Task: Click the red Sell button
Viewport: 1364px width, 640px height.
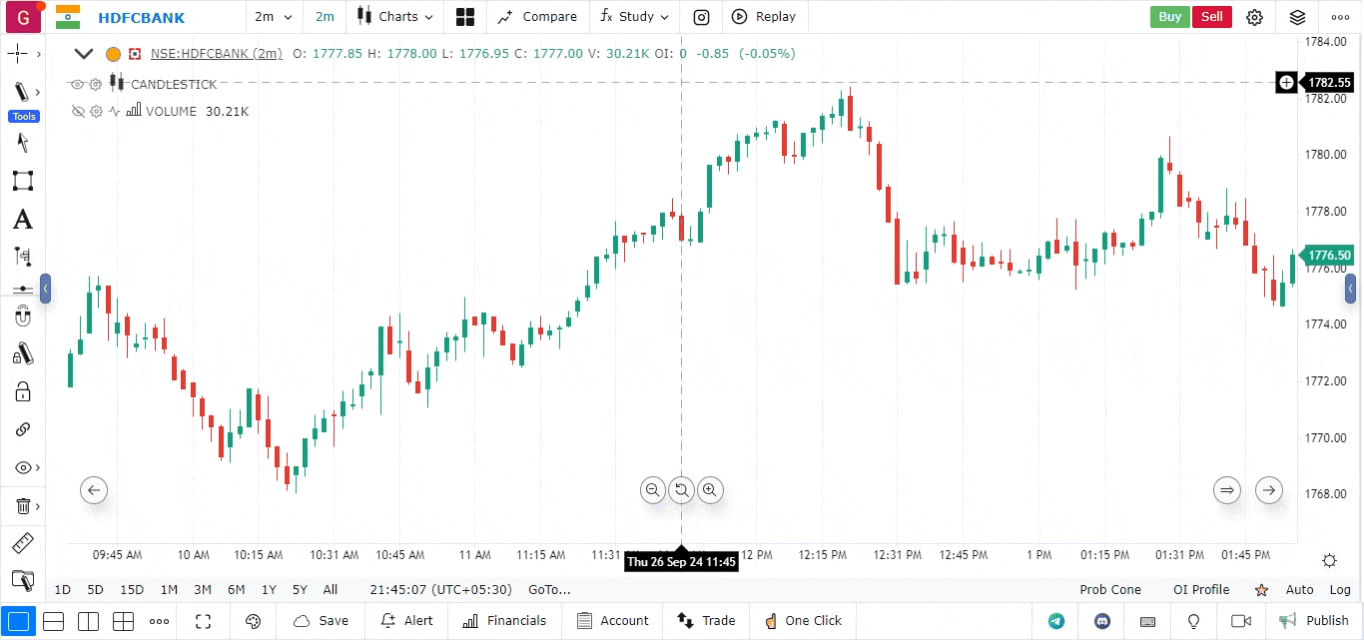Action: click(1212, 17)
